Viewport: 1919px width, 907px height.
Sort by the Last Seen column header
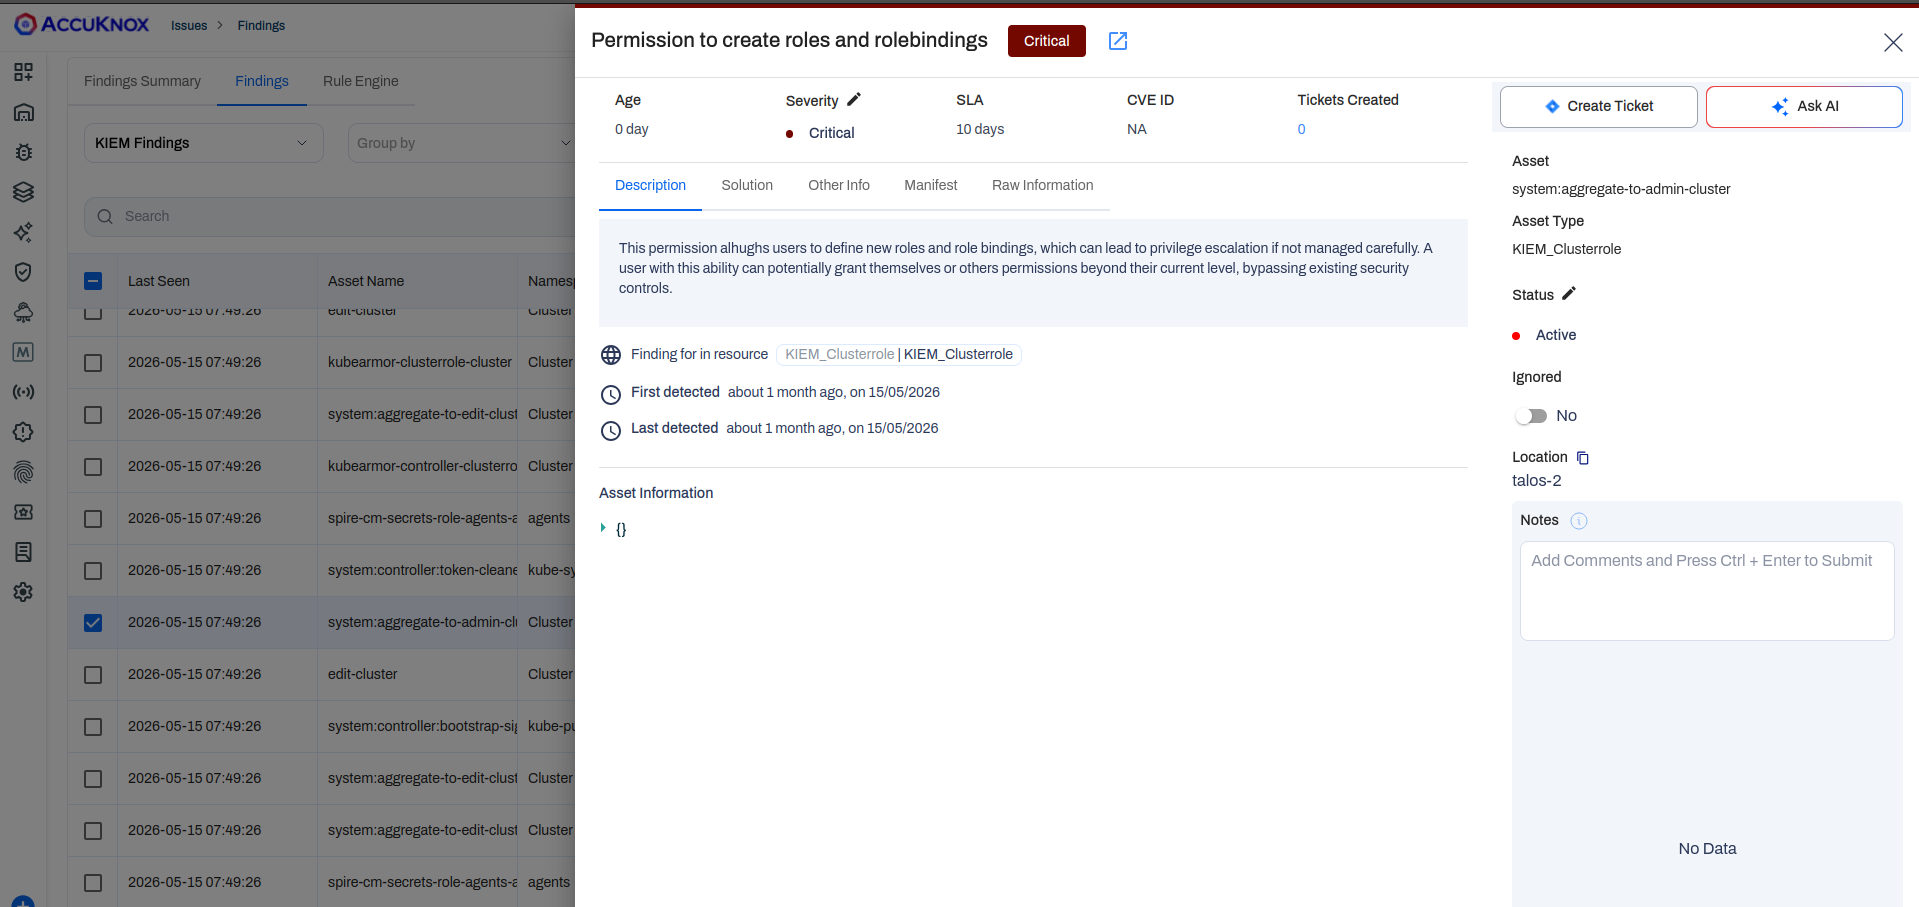coord(158,281)
